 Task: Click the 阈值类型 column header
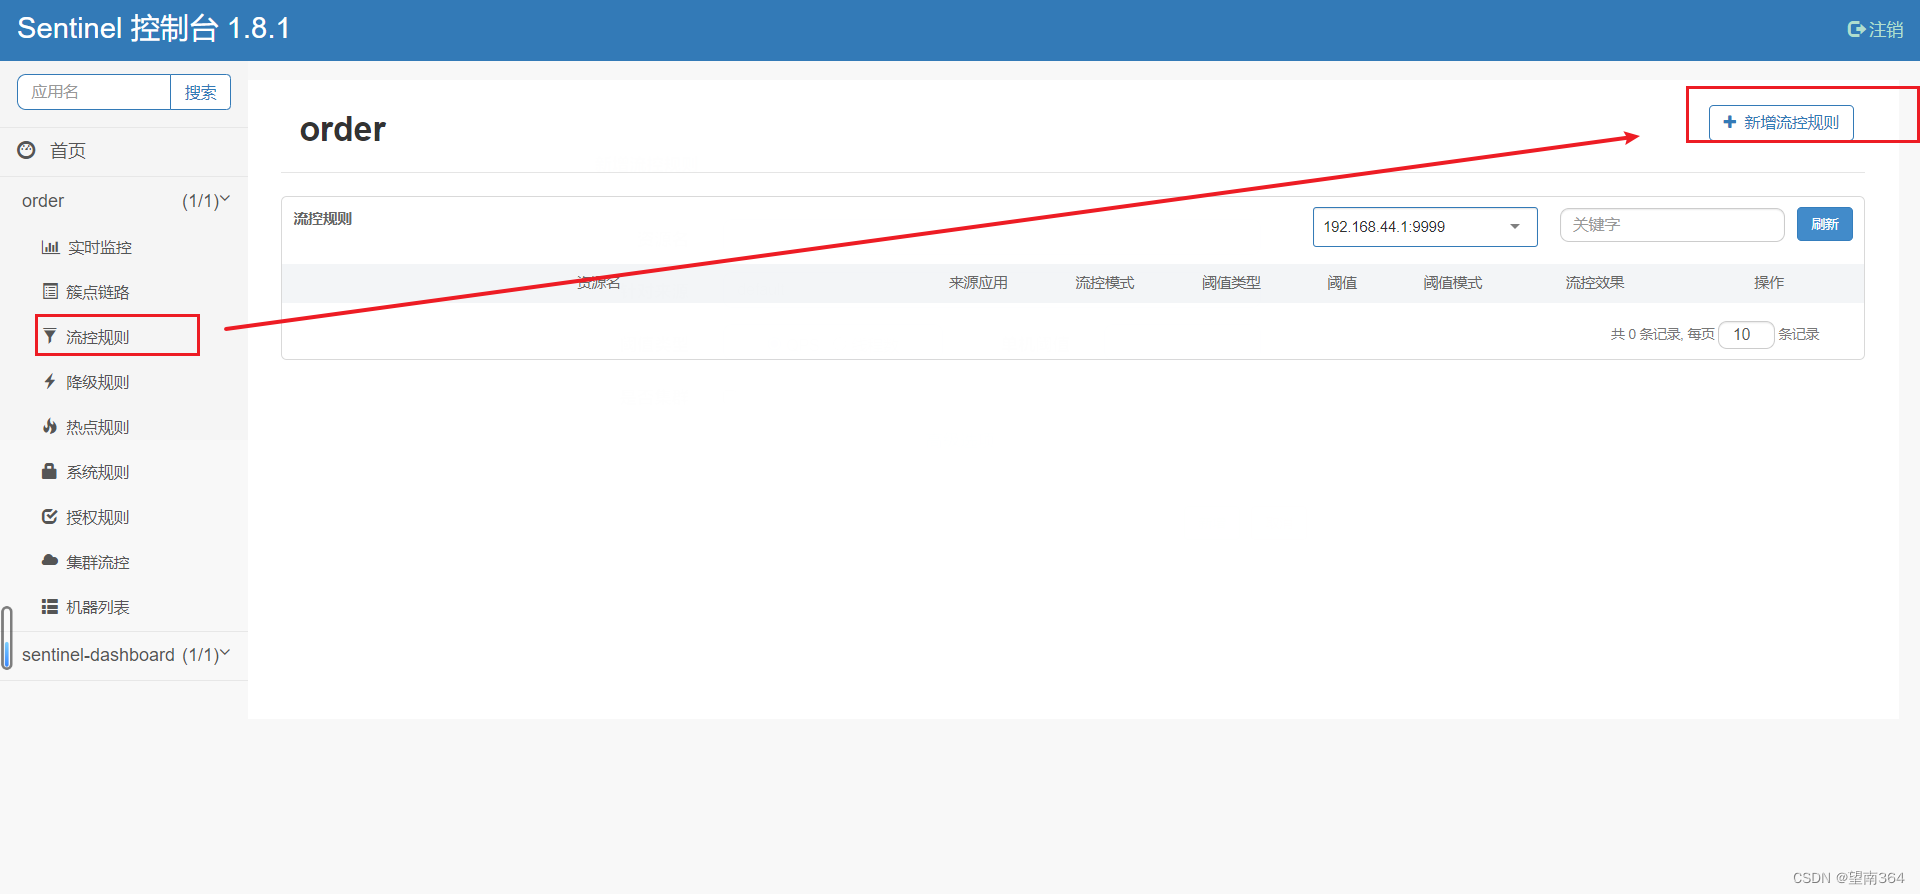point(1231,283)
